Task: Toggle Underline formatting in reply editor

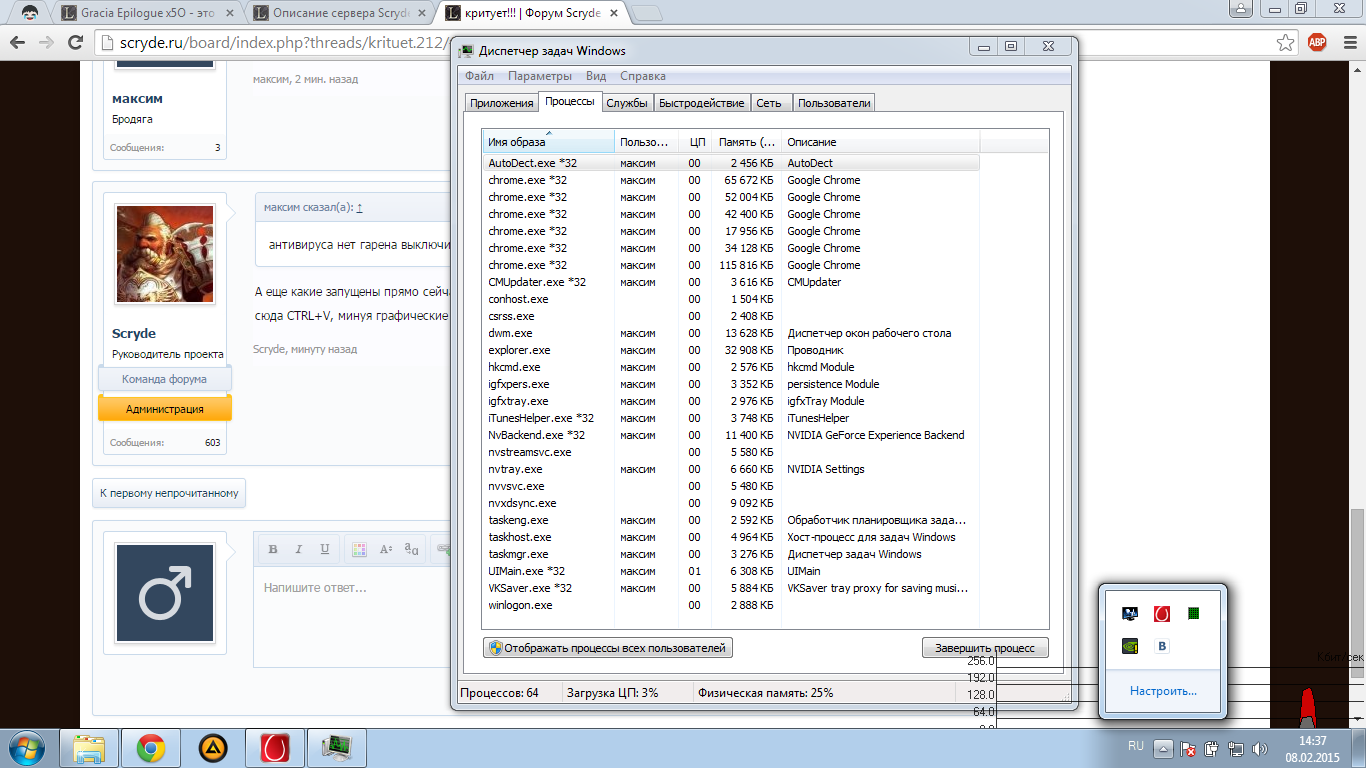Action: tap(324, 549)
